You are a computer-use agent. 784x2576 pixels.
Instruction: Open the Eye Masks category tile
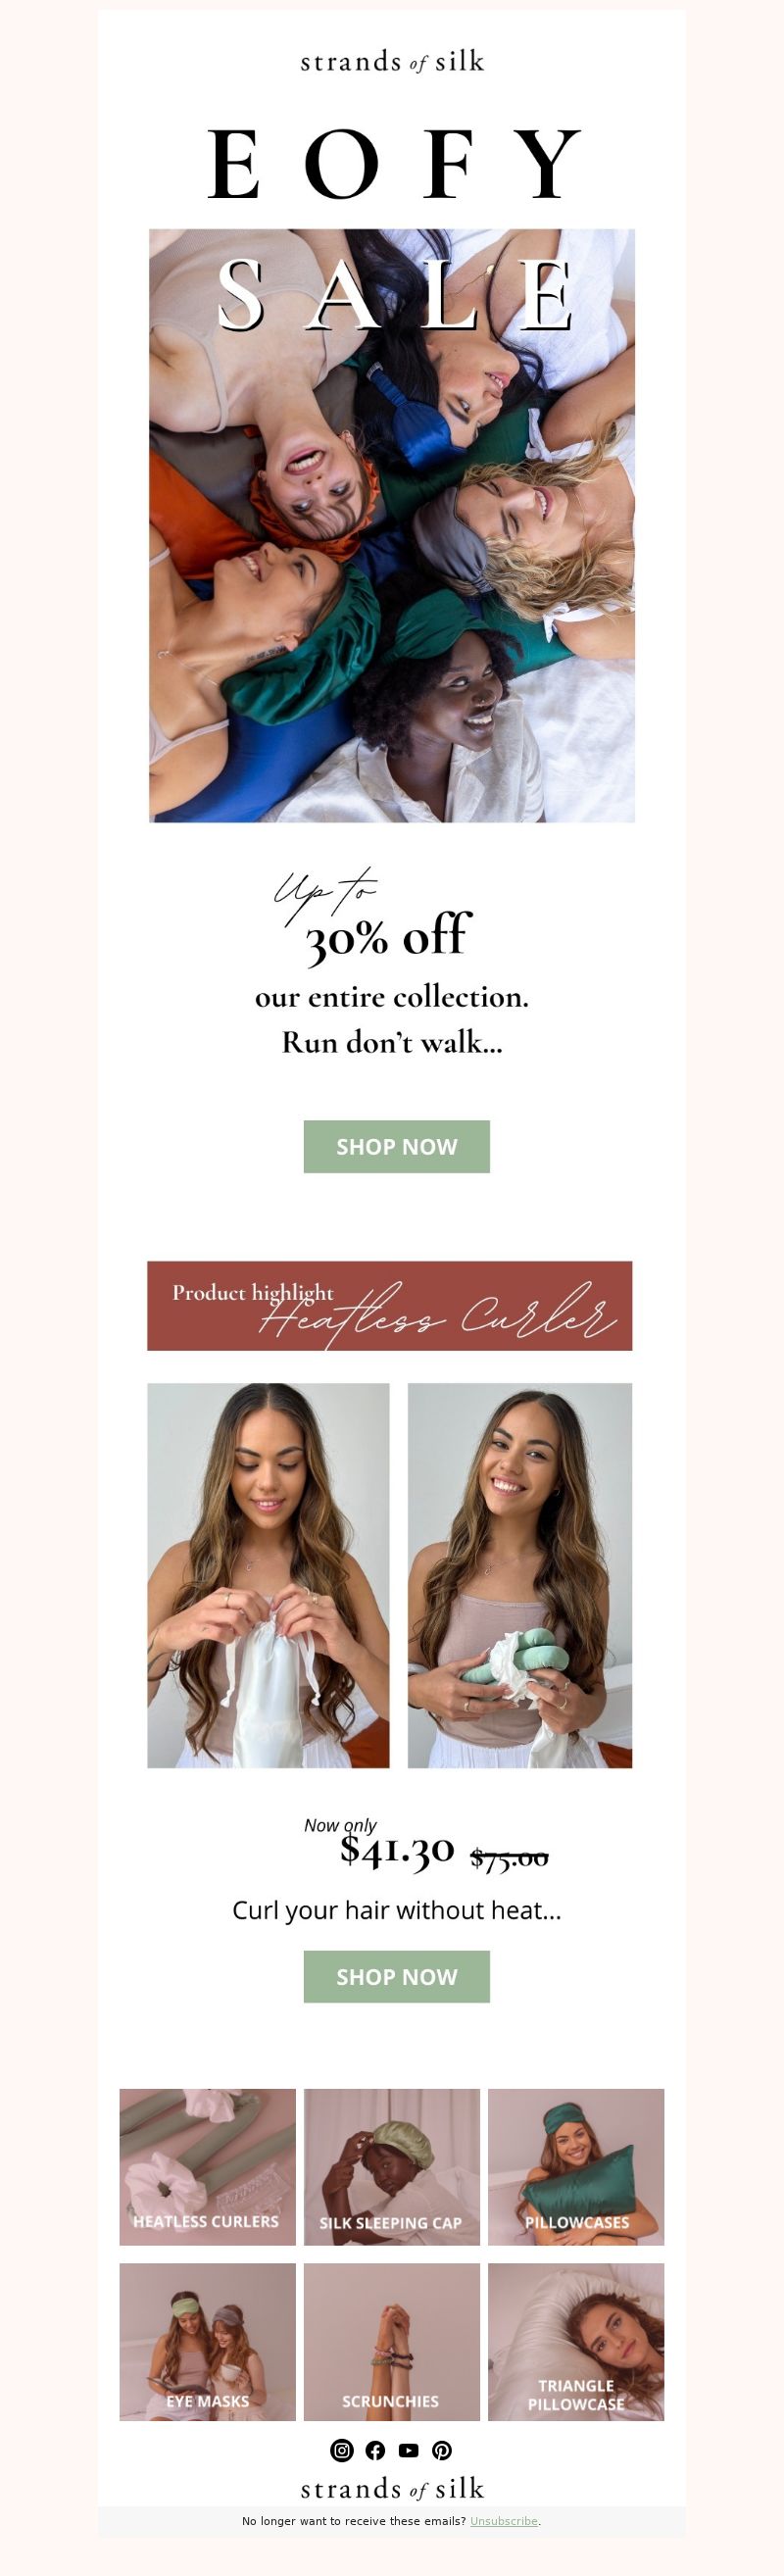point(208,2342)
